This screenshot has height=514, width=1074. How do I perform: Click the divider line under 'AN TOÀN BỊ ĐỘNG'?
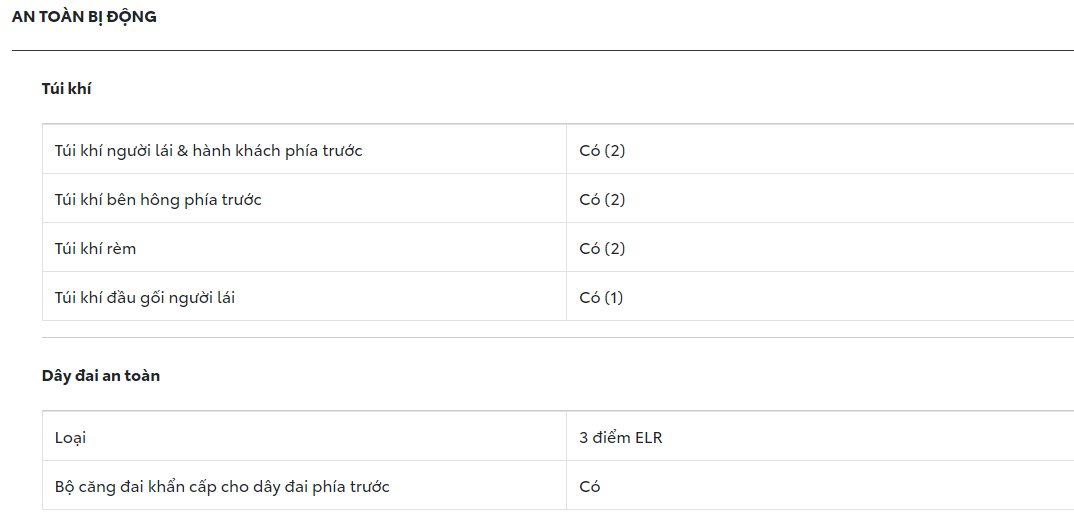[542, 50]
